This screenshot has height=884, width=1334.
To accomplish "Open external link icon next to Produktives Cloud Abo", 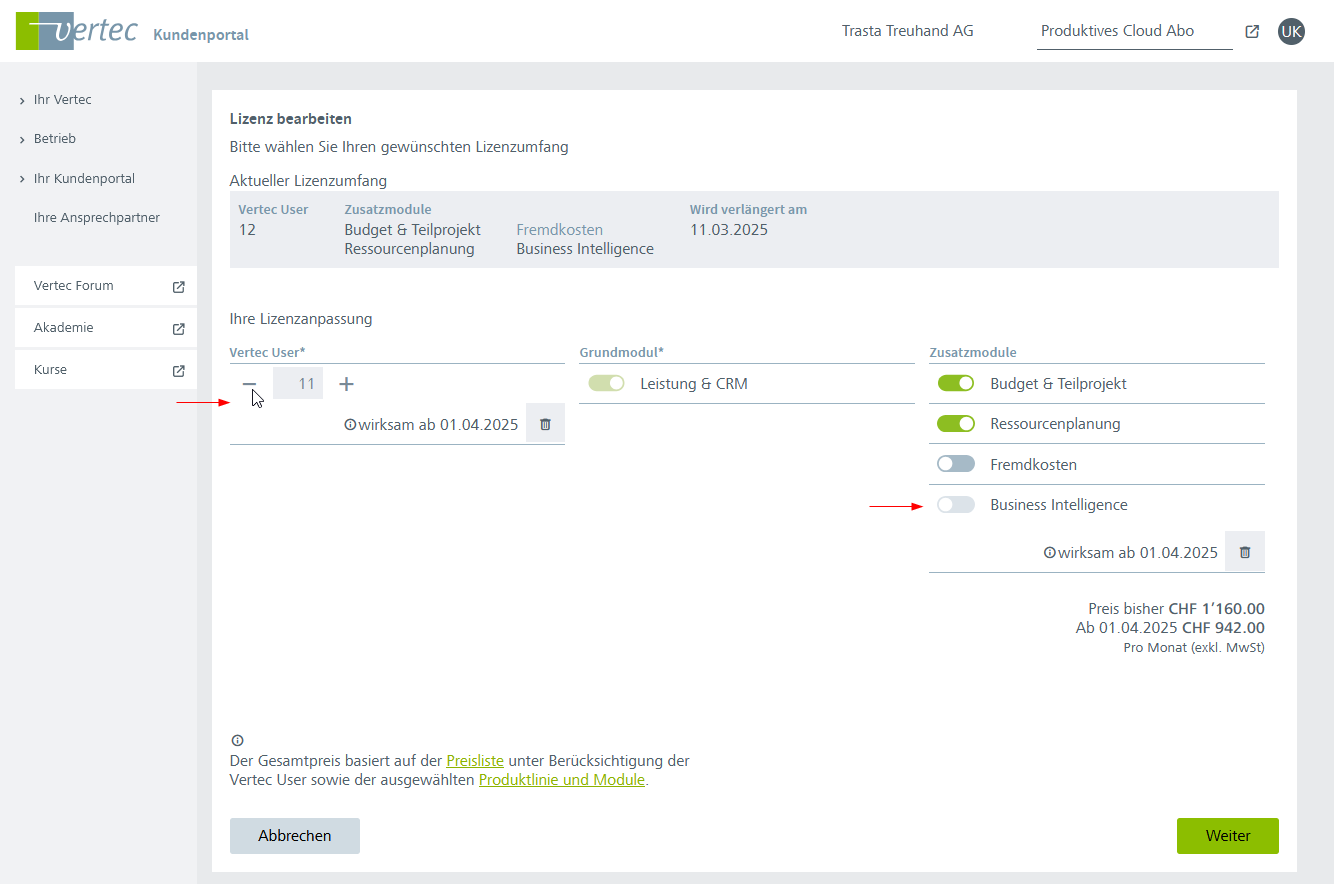I will [1252, 31].
